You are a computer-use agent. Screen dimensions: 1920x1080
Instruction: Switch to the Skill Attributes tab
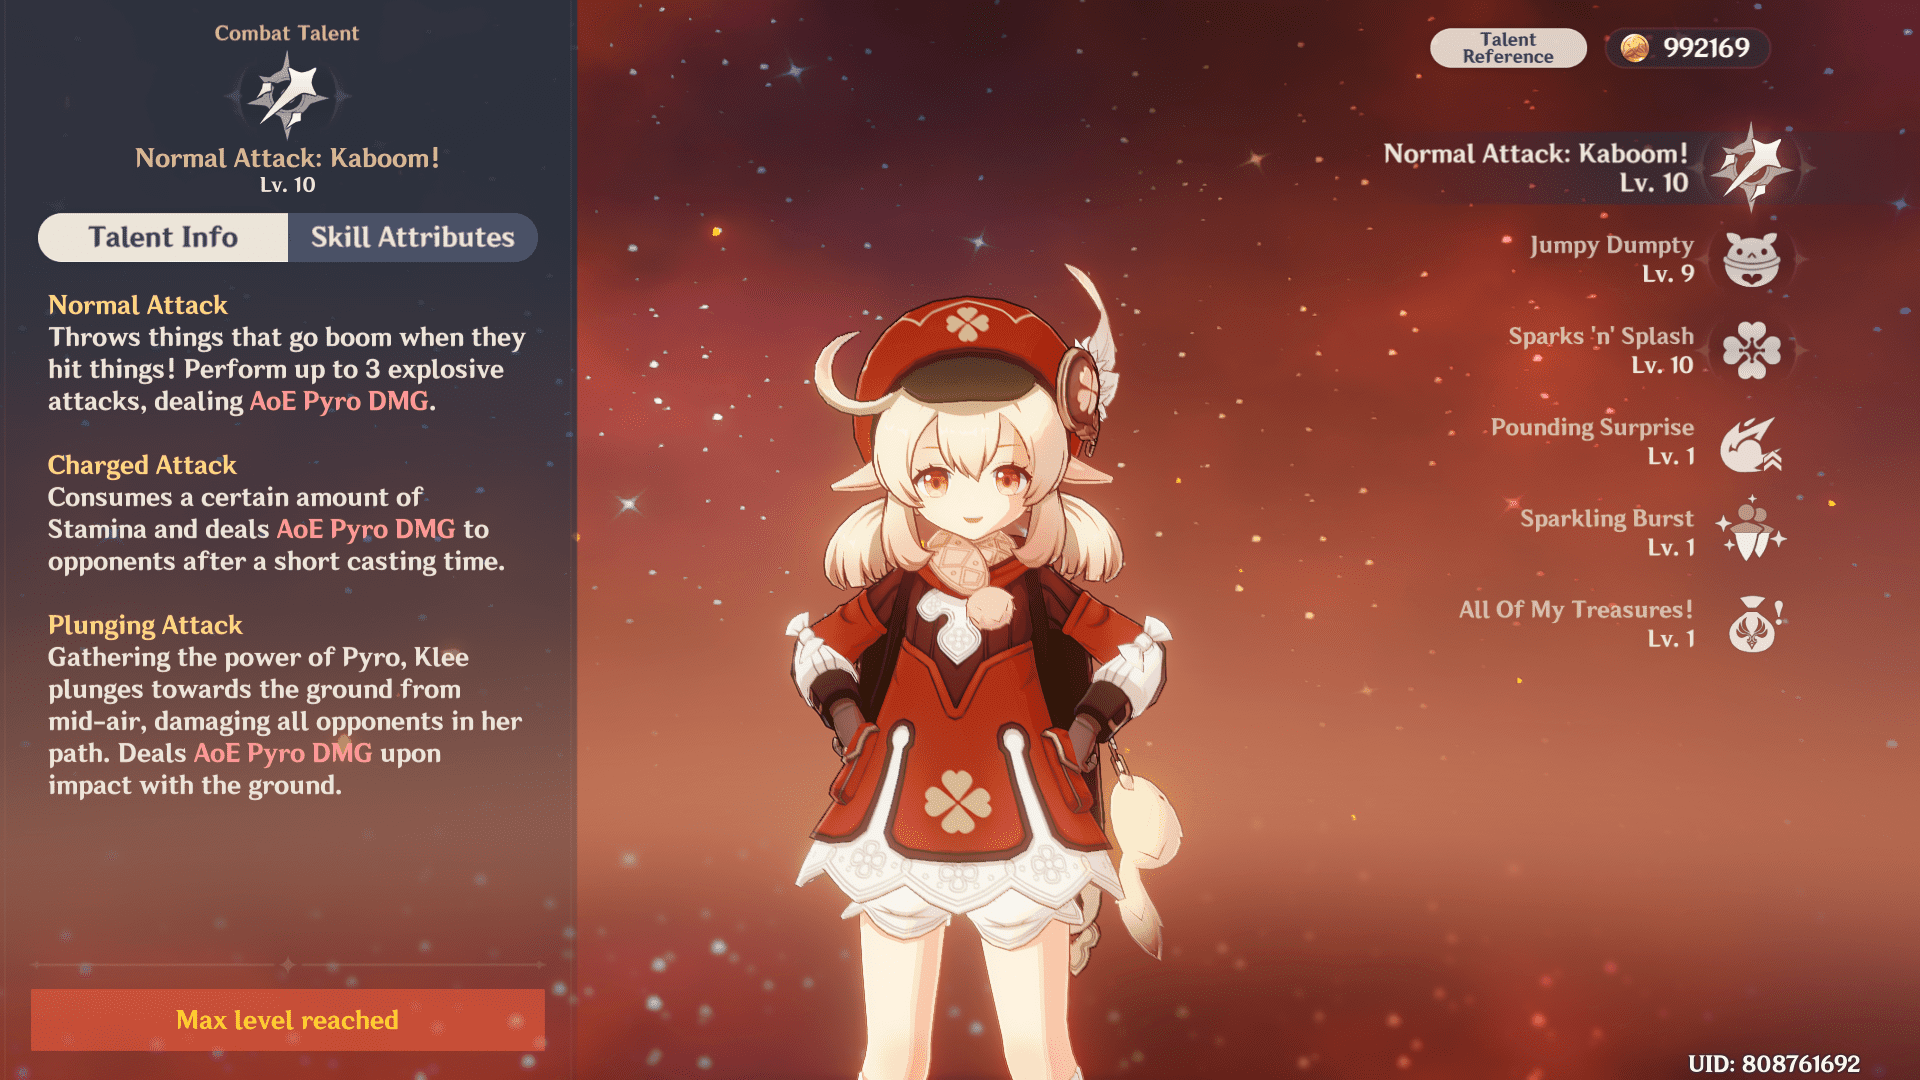click(x=413, y=237)
